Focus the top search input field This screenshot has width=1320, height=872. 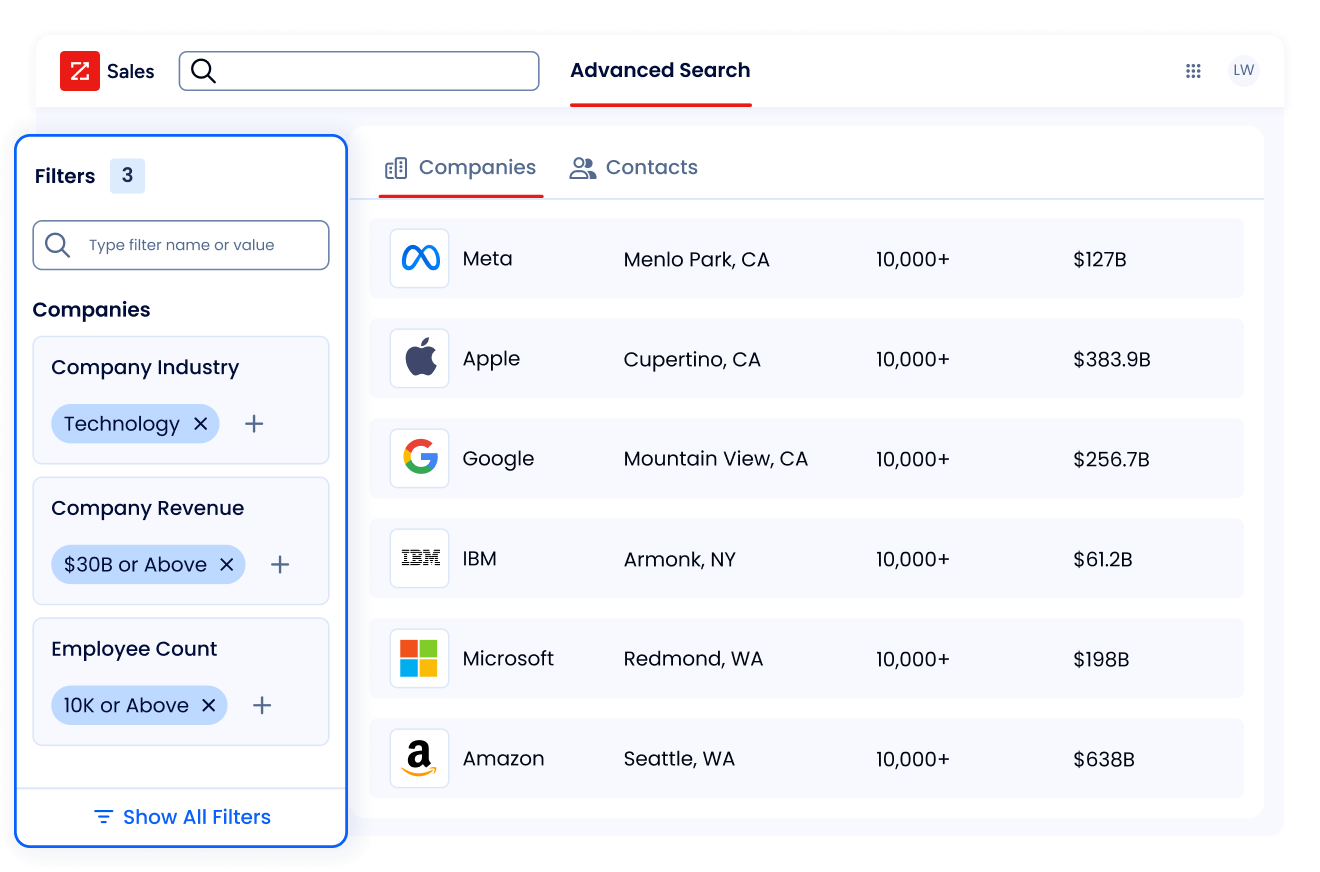point(359,71)
